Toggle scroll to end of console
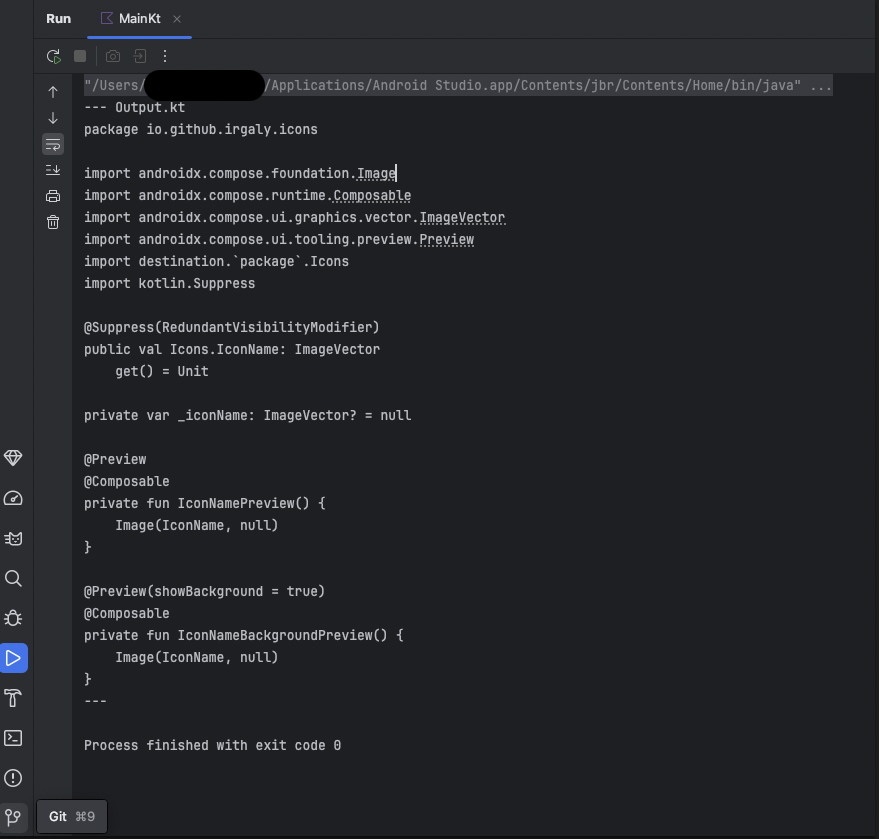Image resolution: width=879 pixels, height=839 pixels. 53,170
